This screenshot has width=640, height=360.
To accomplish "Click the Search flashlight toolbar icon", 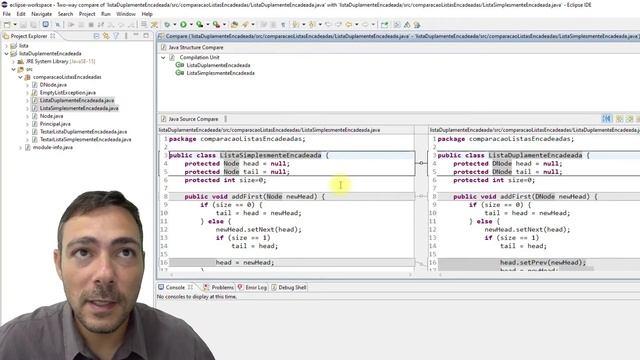I will tap(245, 25).
